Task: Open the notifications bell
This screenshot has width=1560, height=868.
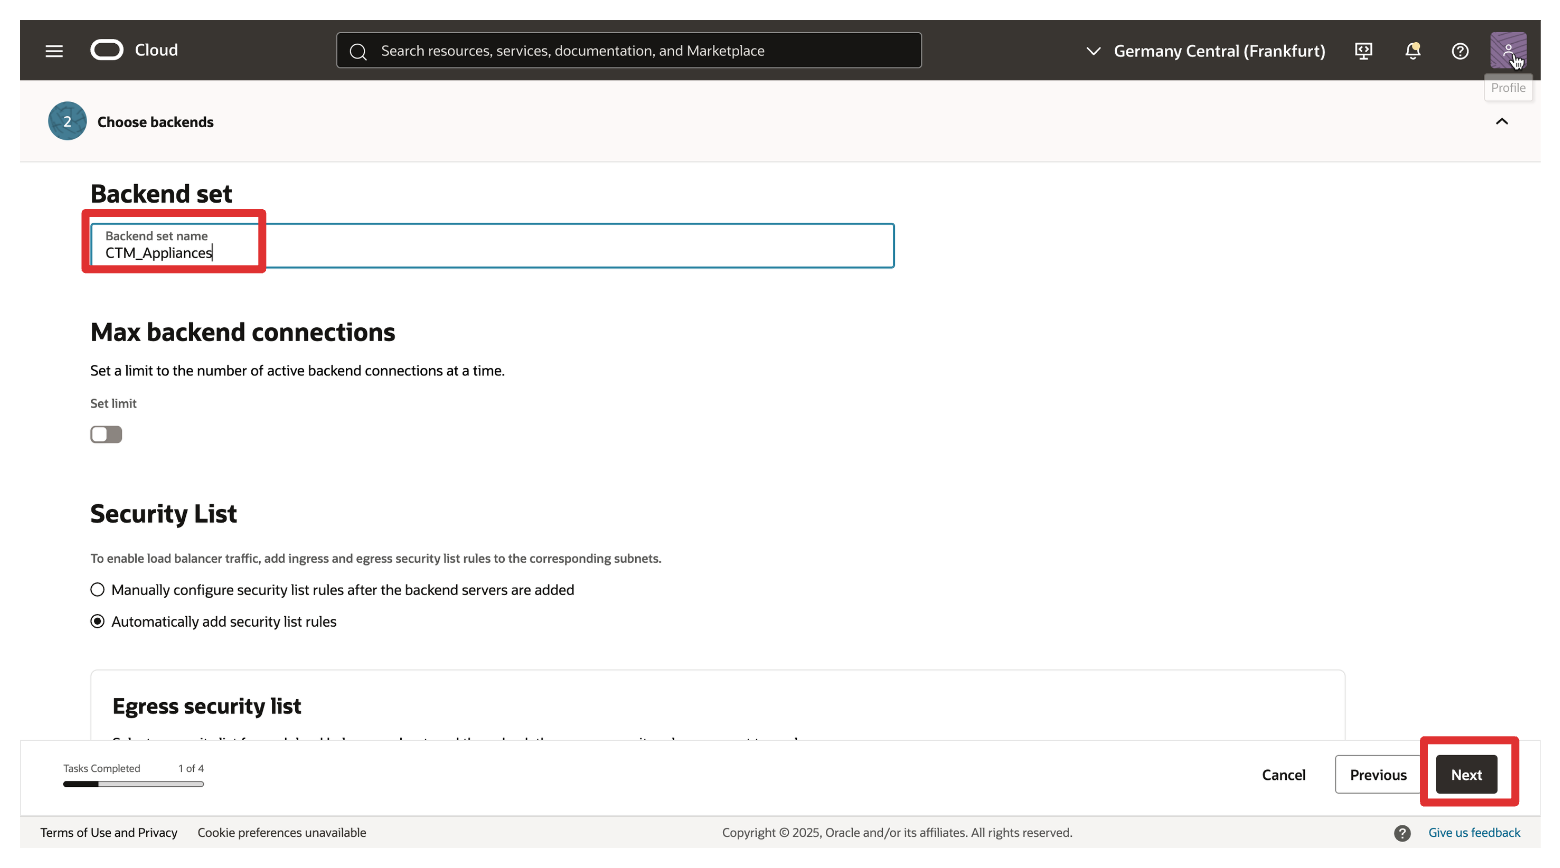Action: tap(1412, 51)
